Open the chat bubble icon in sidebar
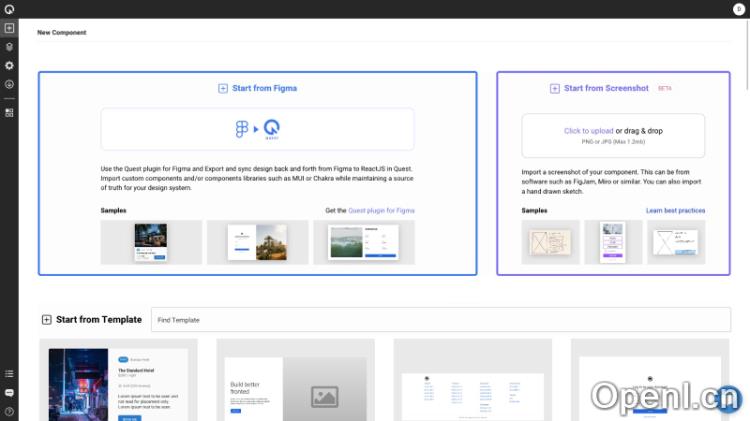Viewport: 750px width, 421px height. (x=9, y=393)
